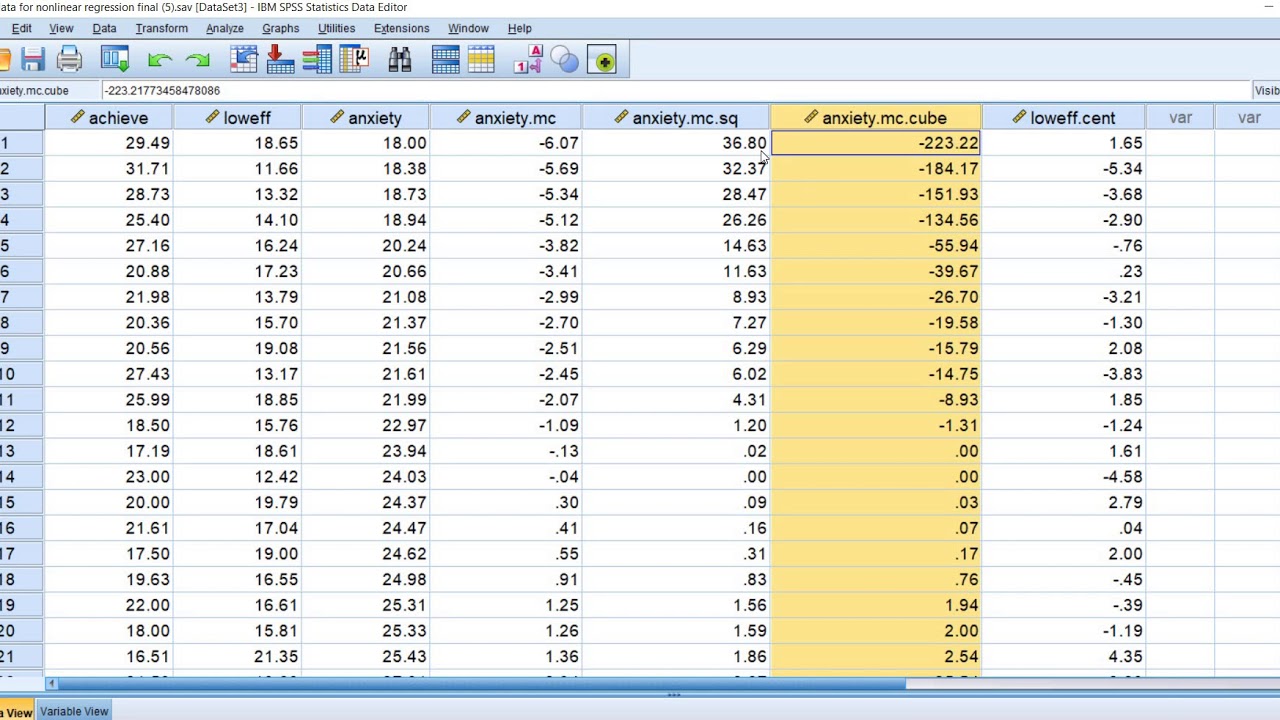Open the Graphs menu
1280x720 pixels.
[281, 28]
